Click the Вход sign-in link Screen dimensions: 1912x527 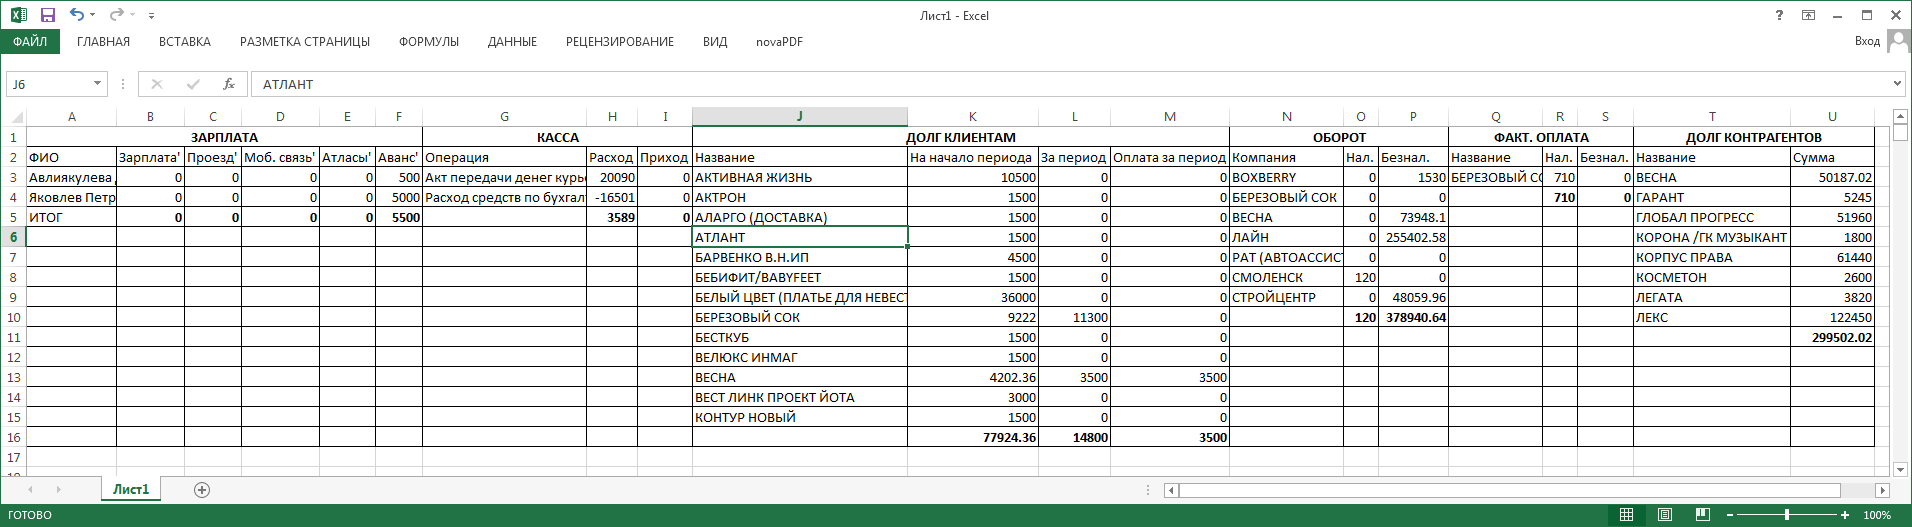coord(1867,41)
